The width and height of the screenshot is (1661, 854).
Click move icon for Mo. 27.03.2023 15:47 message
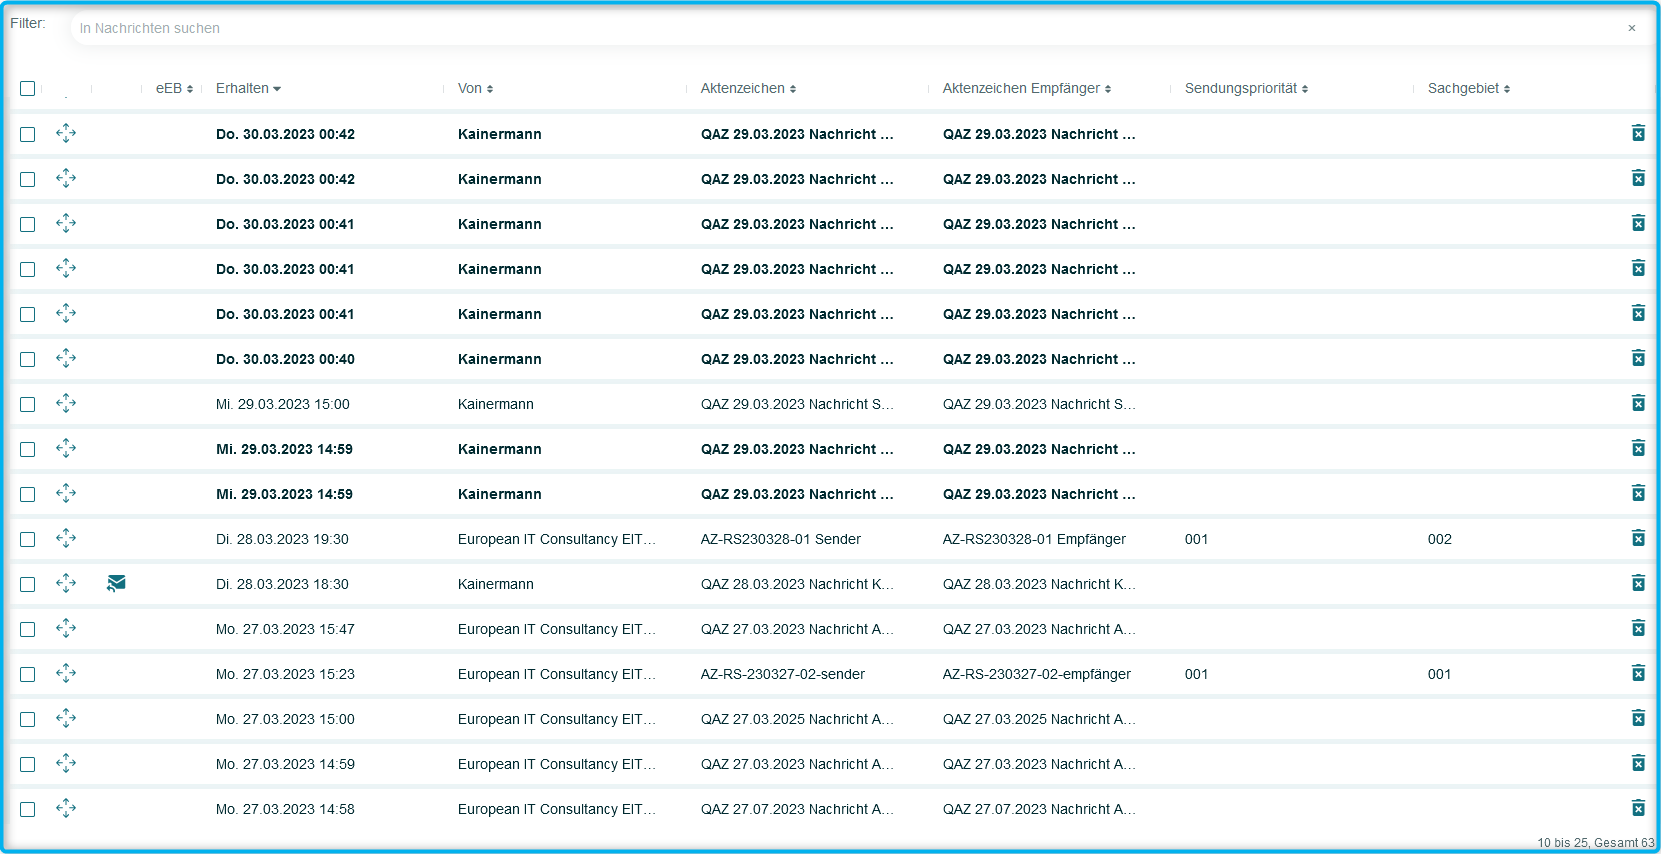coord(66,628)
